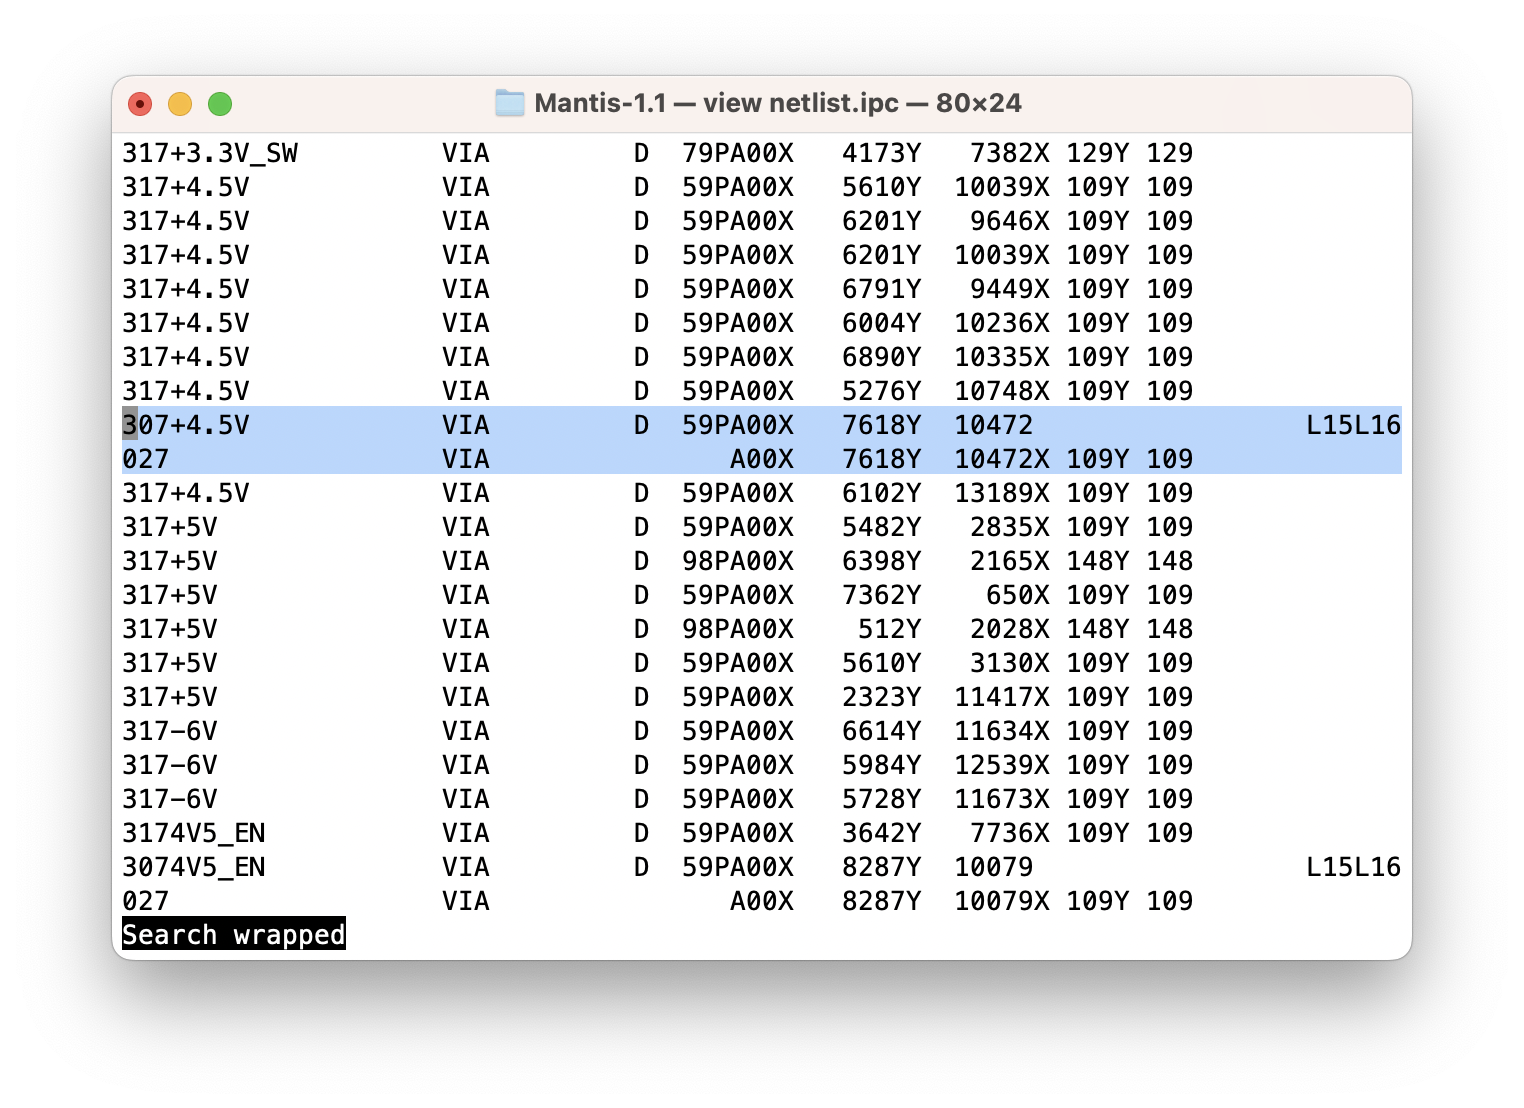Click the yellow minimize traffic light
This screenshot has width=1524, height=1108.
pyautogui.click(x=180, y=103)
